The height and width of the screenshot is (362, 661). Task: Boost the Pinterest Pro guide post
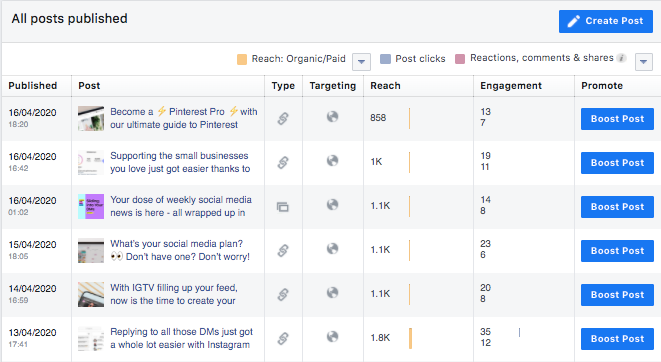[617, 119]
